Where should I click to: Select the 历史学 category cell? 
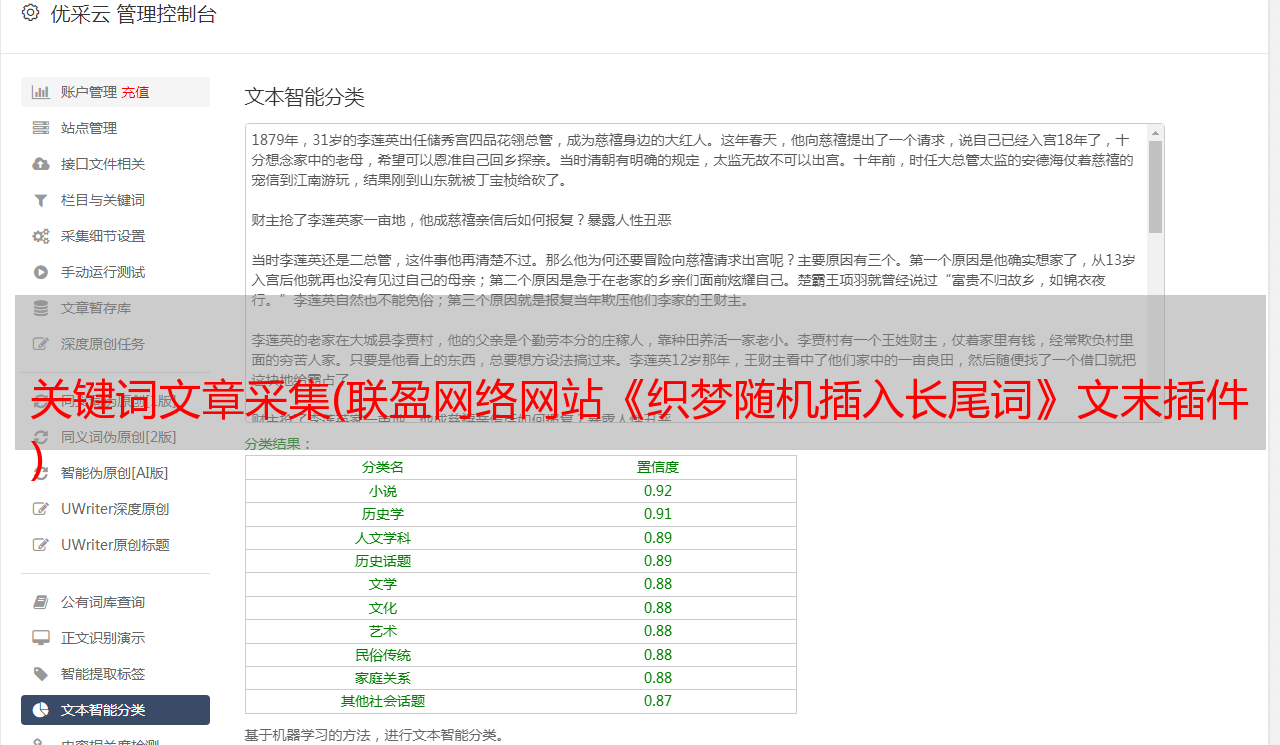click(x=383, y=514)
